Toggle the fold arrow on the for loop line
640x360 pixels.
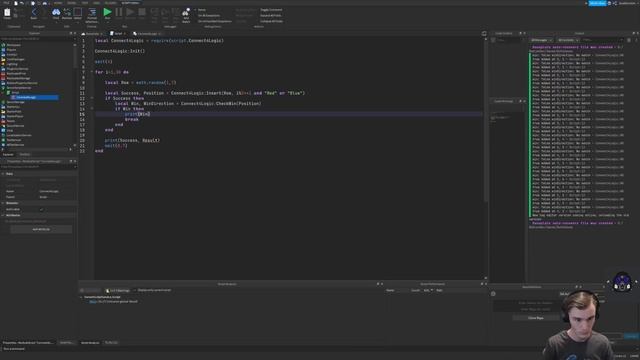(92, 72)
